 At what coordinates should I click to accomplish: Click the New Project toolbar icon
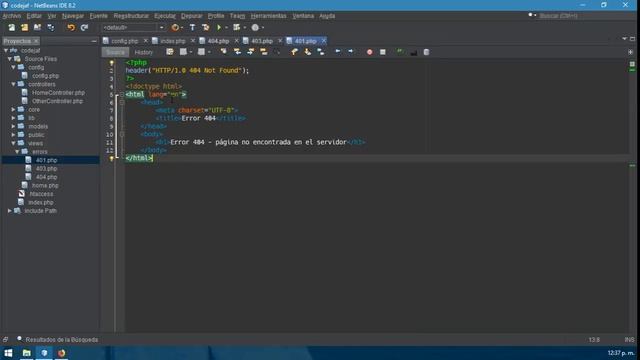pyautogui.click(x=24, y=27)
